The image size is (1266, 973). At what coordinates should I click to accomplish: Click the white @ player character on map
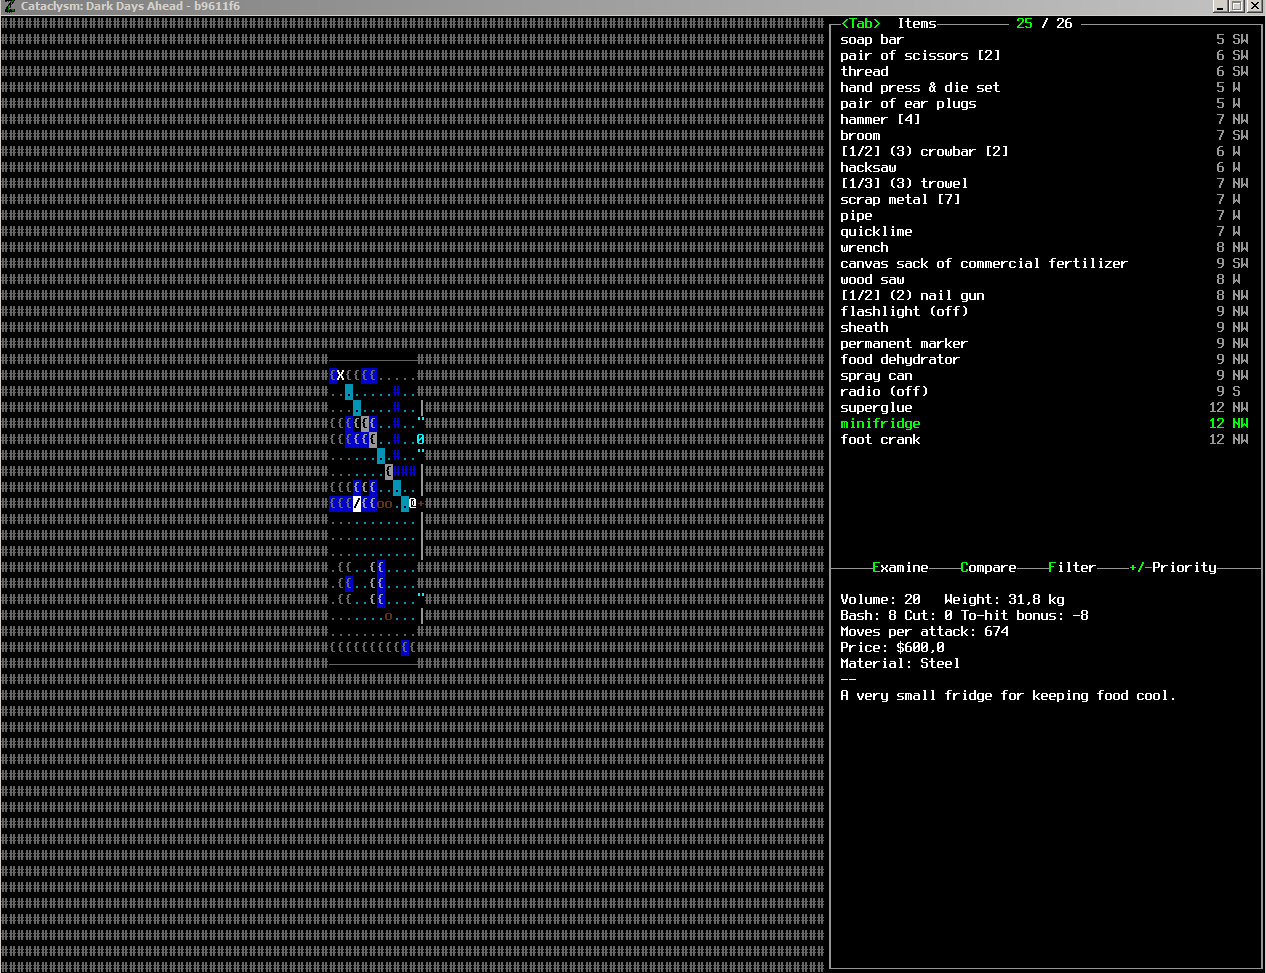click(x=412, y=503)
